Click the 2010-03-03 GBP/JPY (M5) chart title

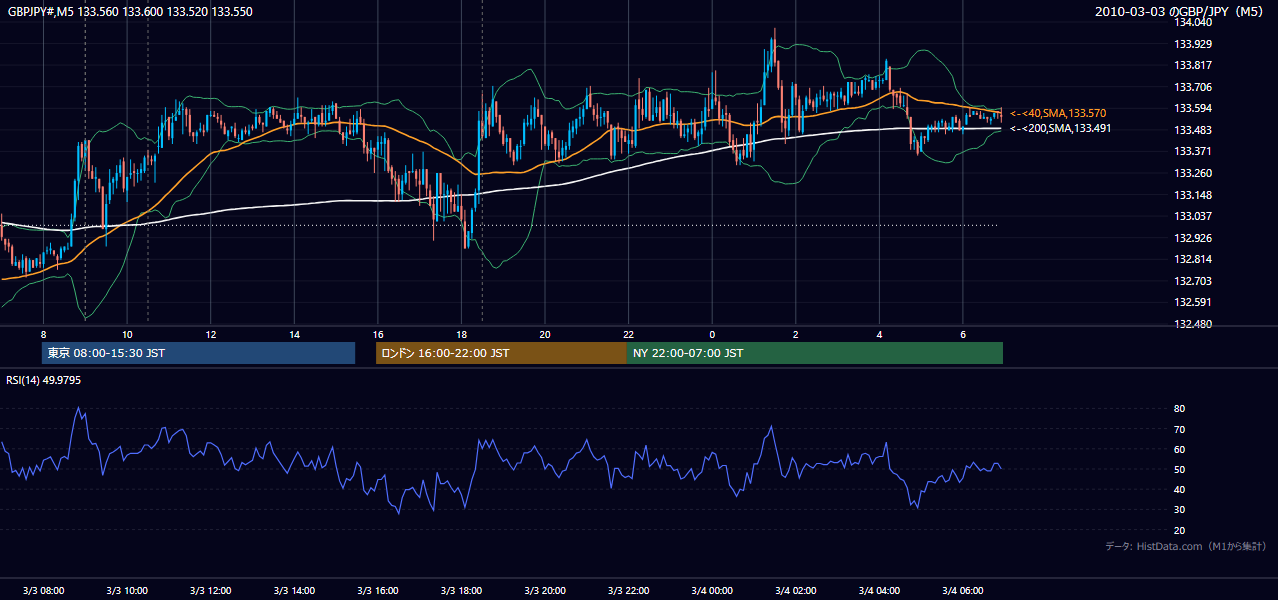(x=1181, y=12)
